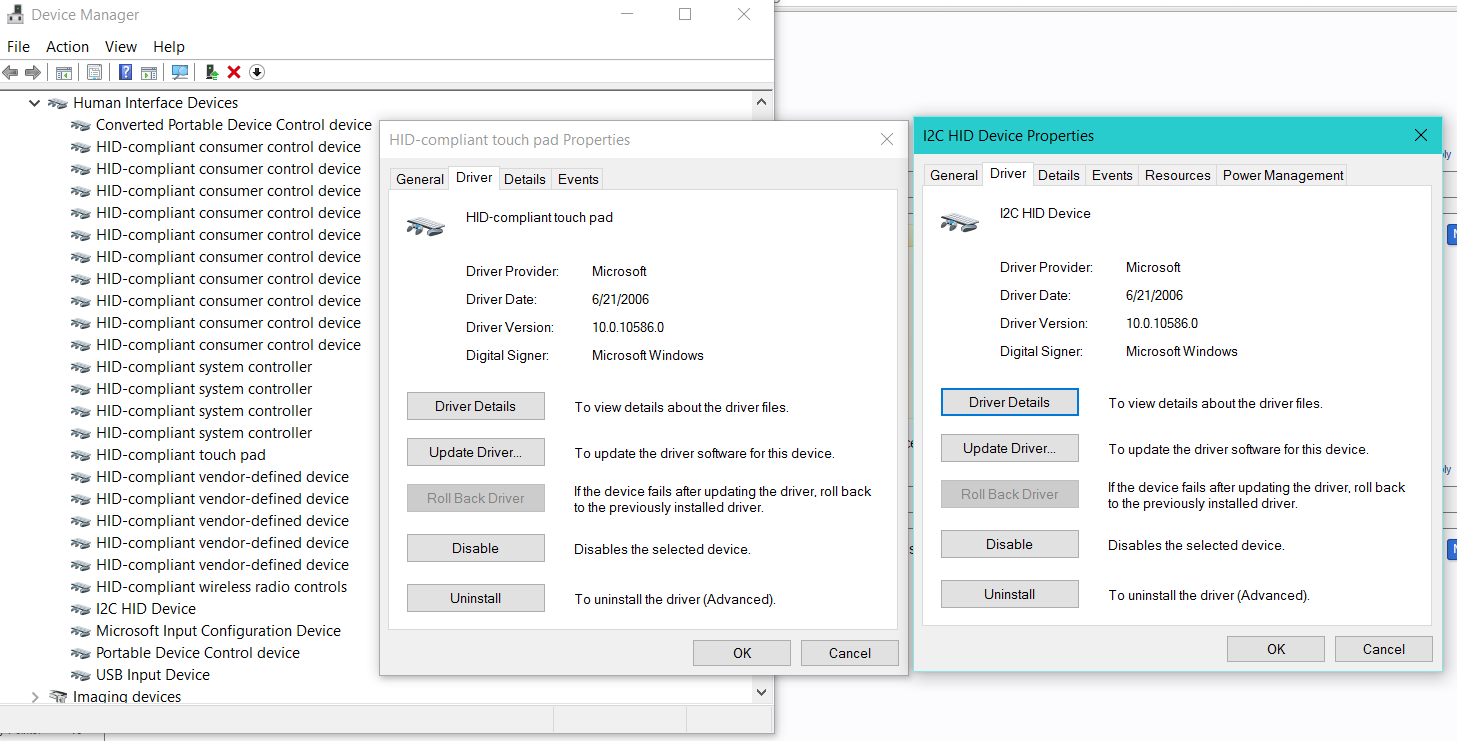Select the USB Input Device tree entry
The height and width of the screenshot is (741, 1457).
pos(152,675)
